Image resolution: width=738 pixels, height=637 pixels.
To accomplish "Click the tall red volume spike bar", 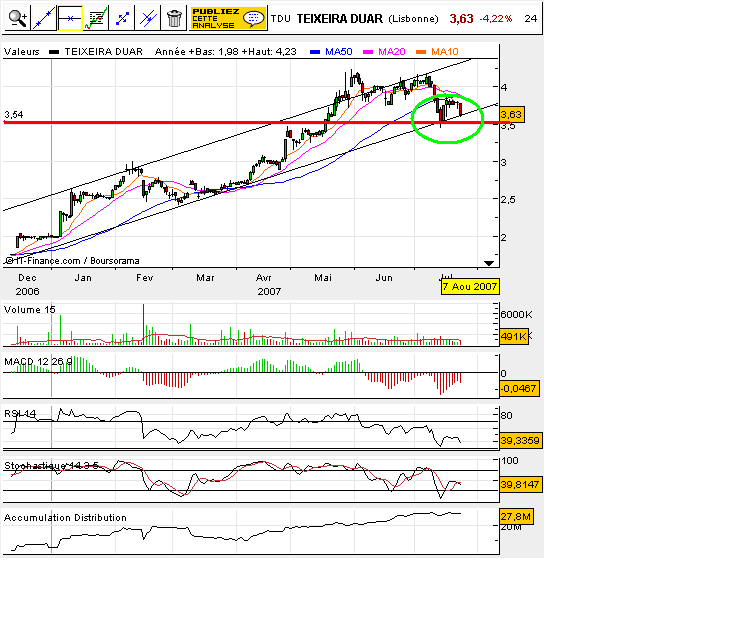I will pyautogui.click(x=144, y=324).
